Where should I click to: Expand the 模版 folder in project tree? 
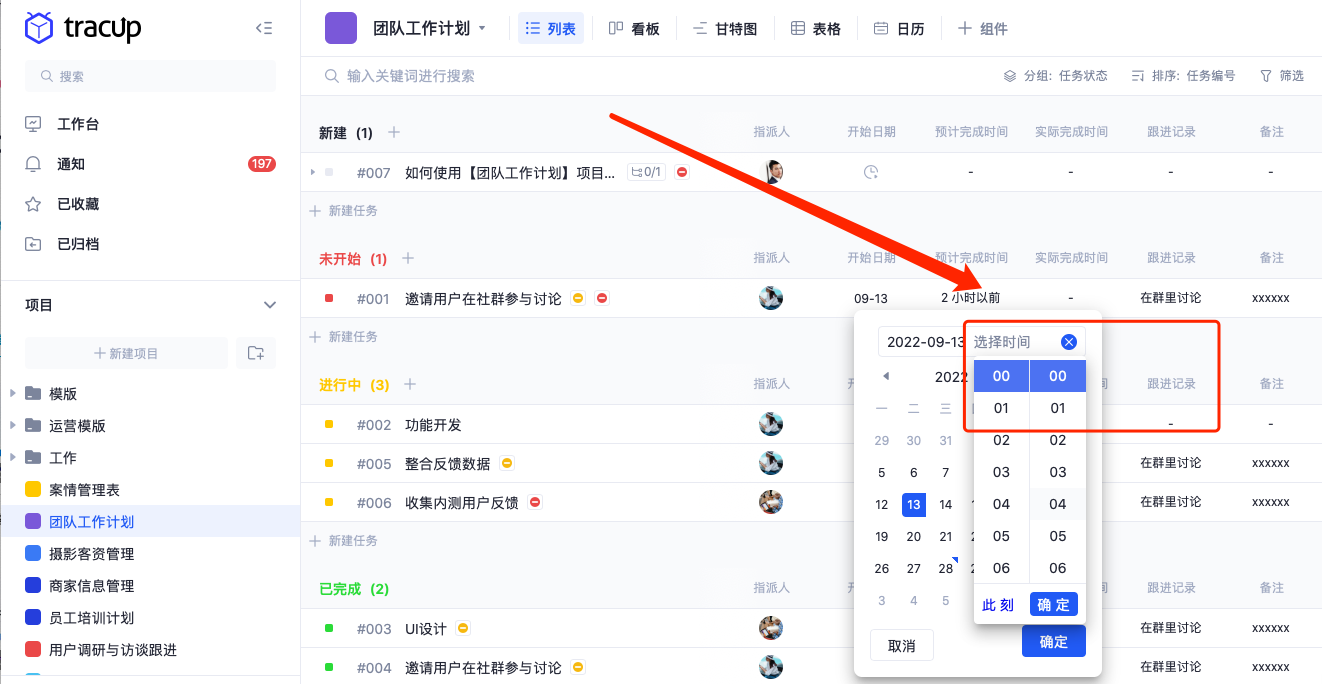[13, 393]
